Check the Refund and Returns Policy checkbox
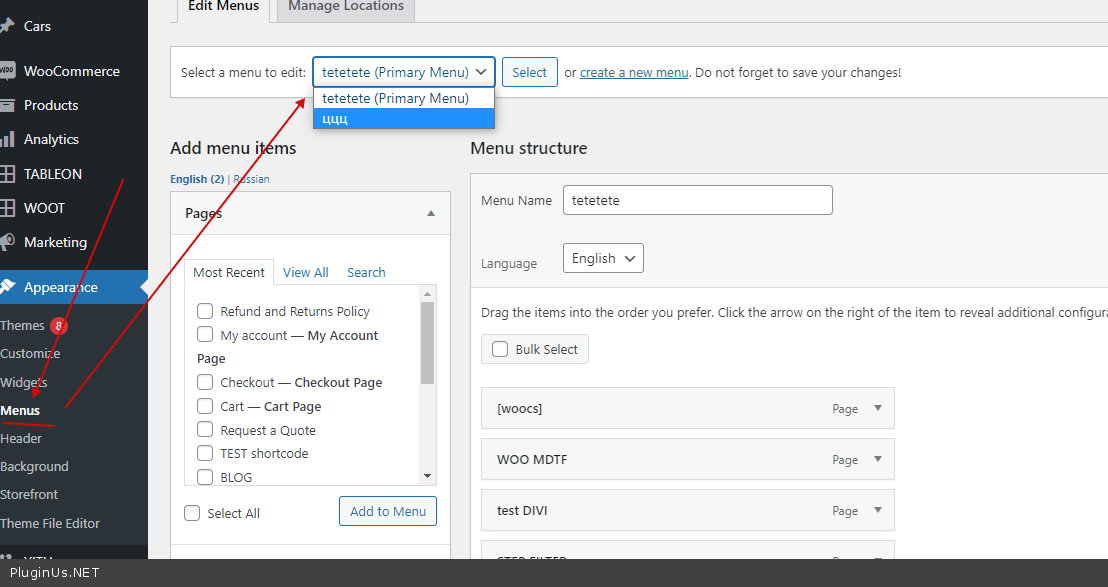 click(205, 311)
